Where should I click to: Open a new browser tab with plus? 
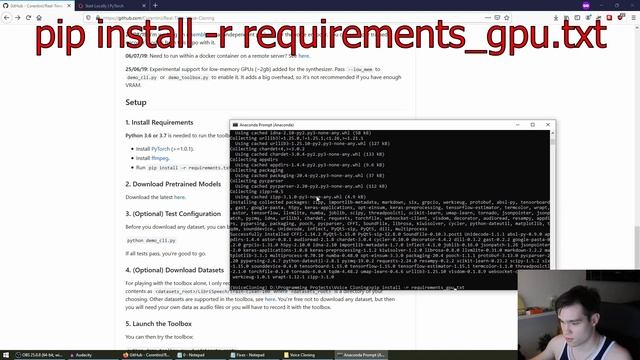pyautogui.click(x=156, y=5)
